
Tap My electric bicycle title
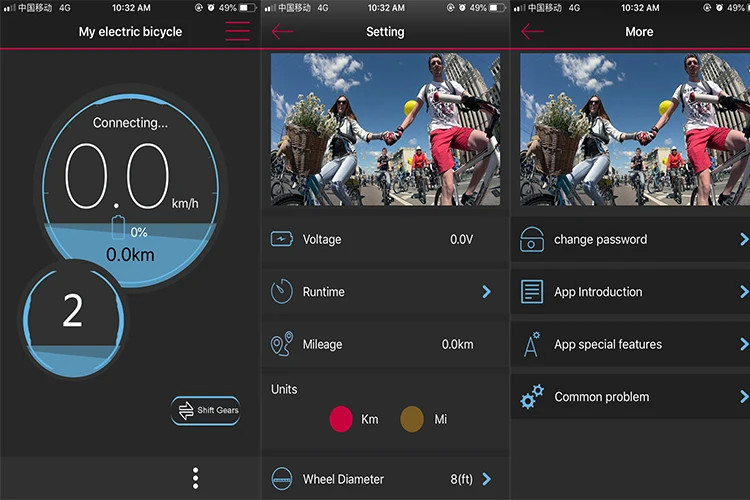point(130,32)
